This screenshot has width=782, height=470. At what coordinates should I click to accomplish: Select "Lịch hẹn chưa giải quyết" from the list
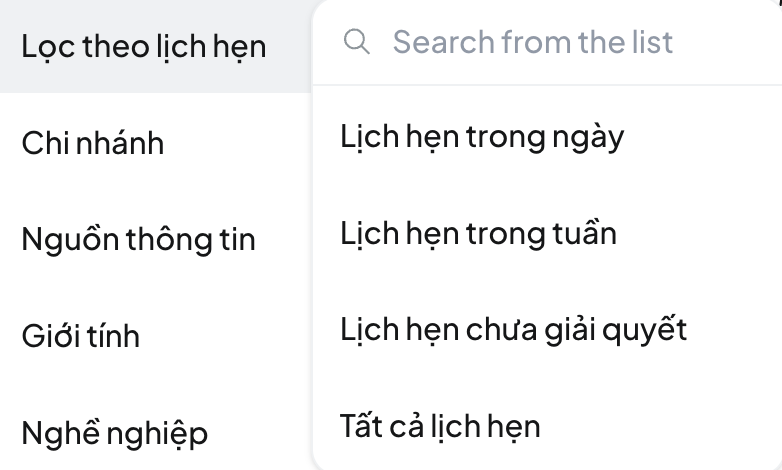[x=513, y=329]
